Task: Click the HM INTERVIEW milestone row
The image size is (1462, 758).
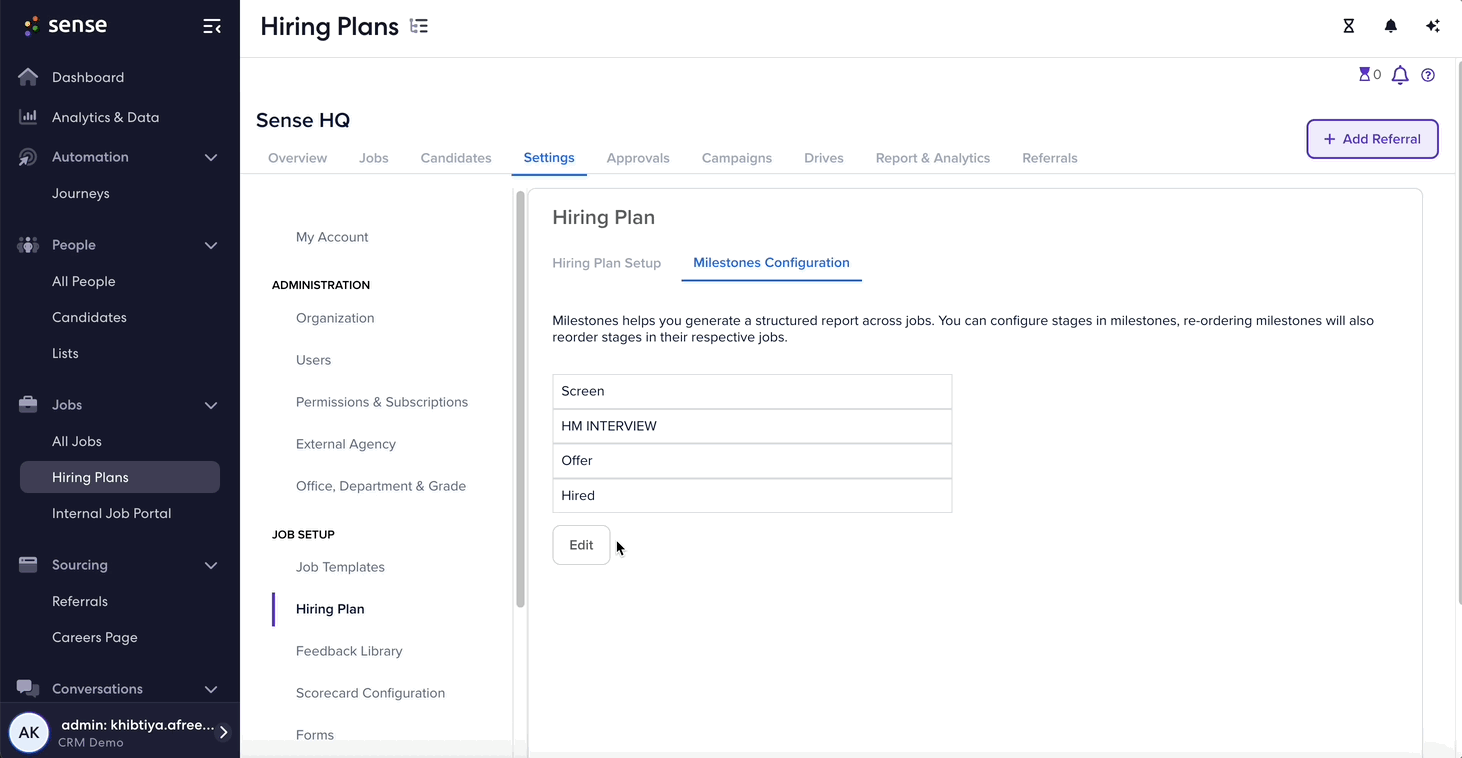Action: (752, 426)
